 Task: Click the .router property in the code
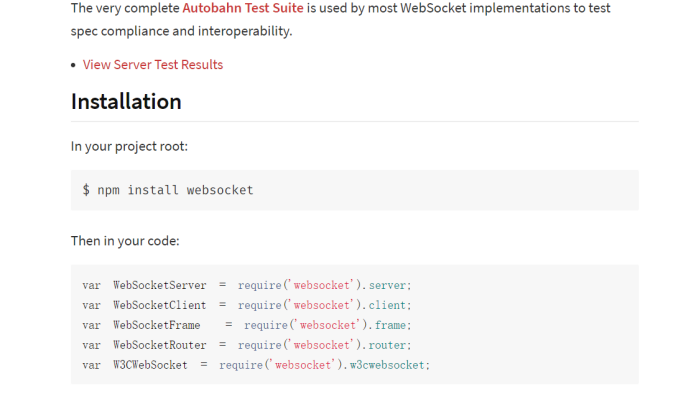388,345
